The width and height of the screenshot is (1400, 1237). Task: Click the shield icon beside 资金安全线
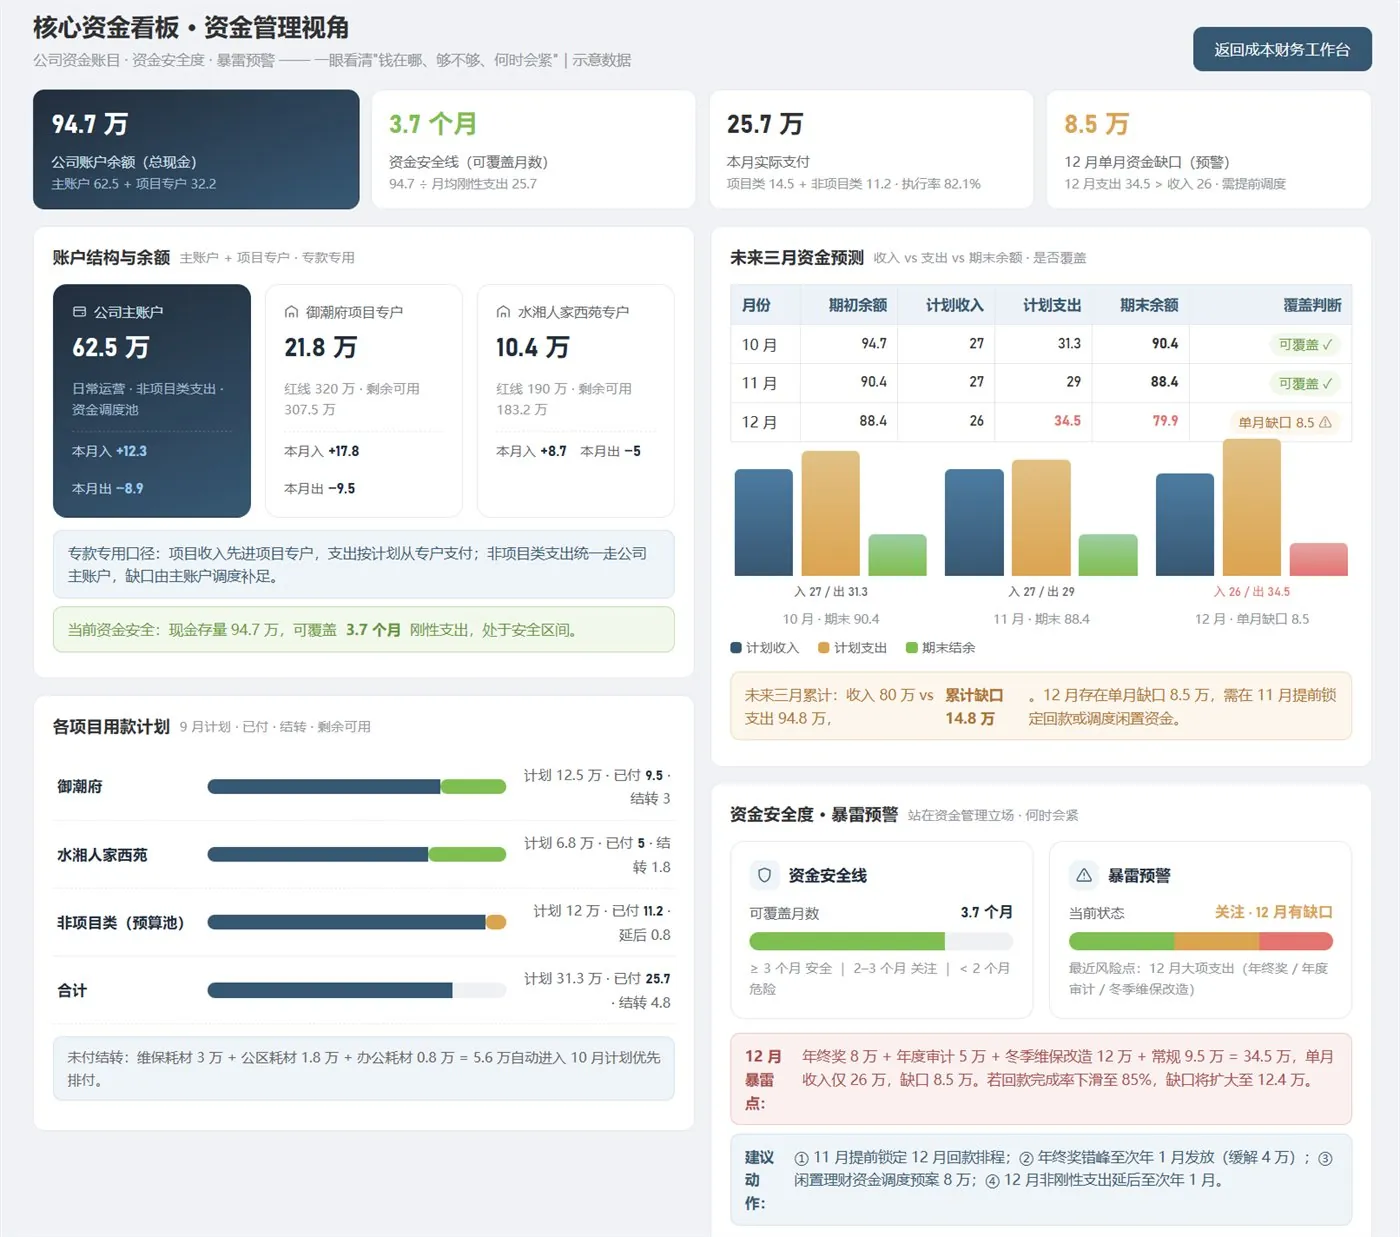(x=765, y=875)
